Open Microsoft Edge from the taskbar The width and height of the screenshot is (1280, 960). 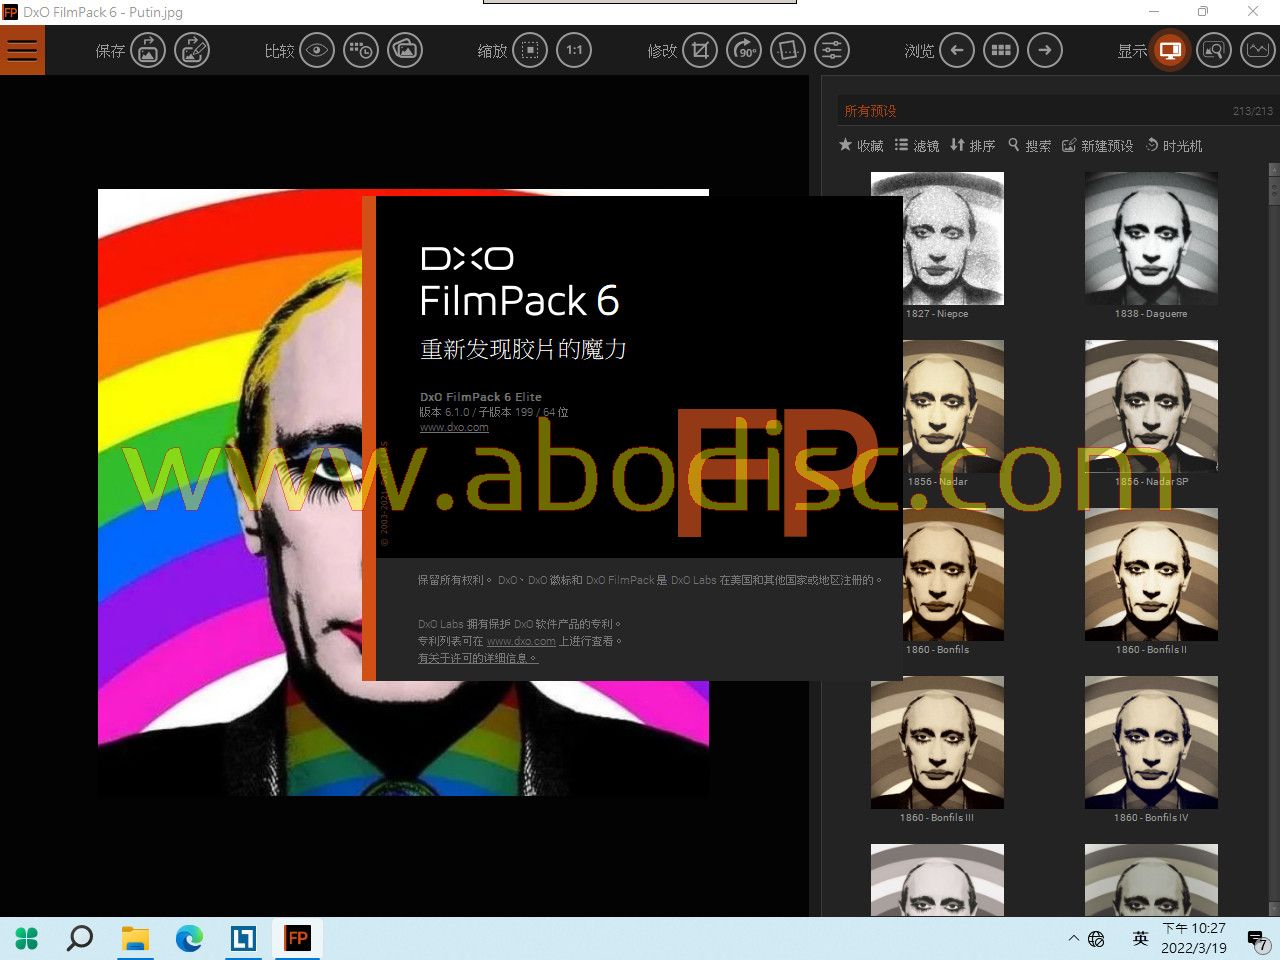189,938
